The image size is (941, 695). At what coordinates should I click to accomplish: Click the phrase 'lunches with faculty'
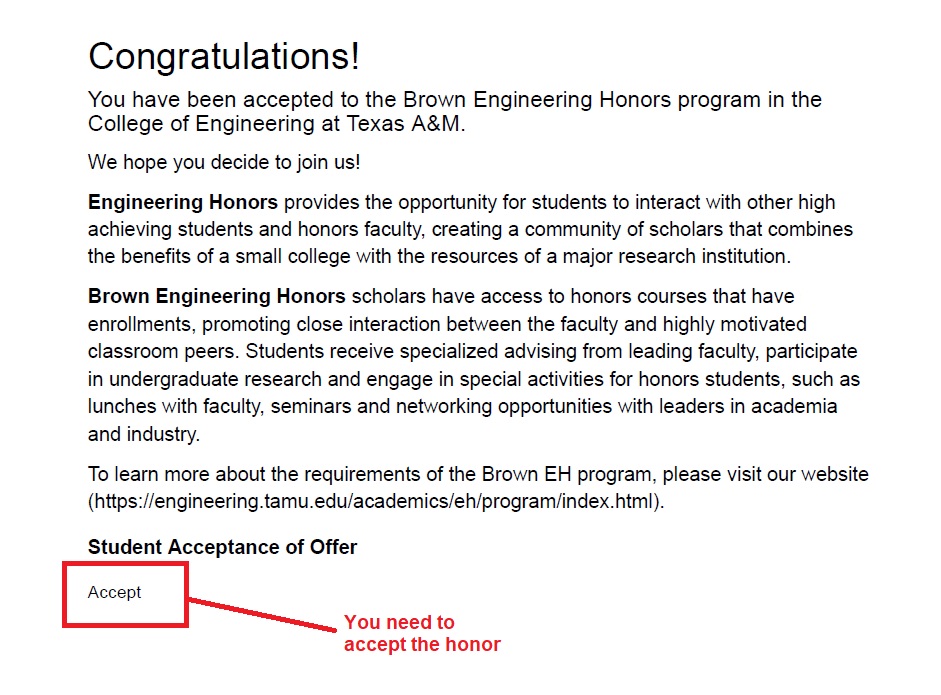174,407
